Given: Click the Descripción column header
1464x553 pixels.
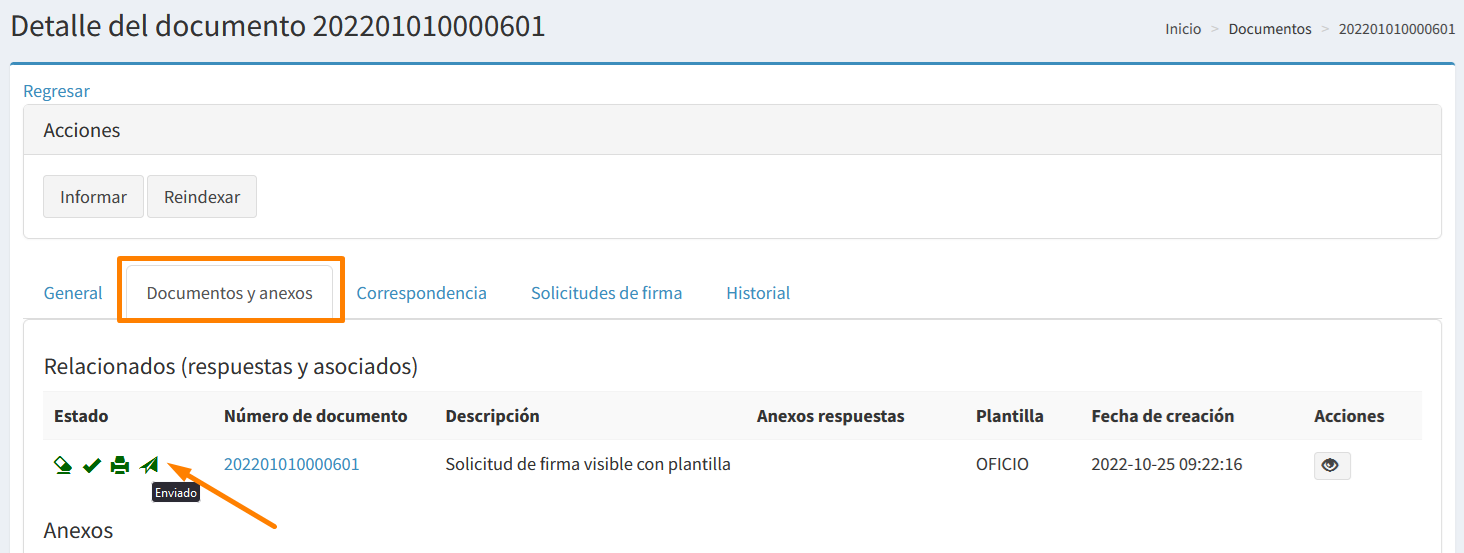Looking at the screenshot, I should click(x=493, y=416).
